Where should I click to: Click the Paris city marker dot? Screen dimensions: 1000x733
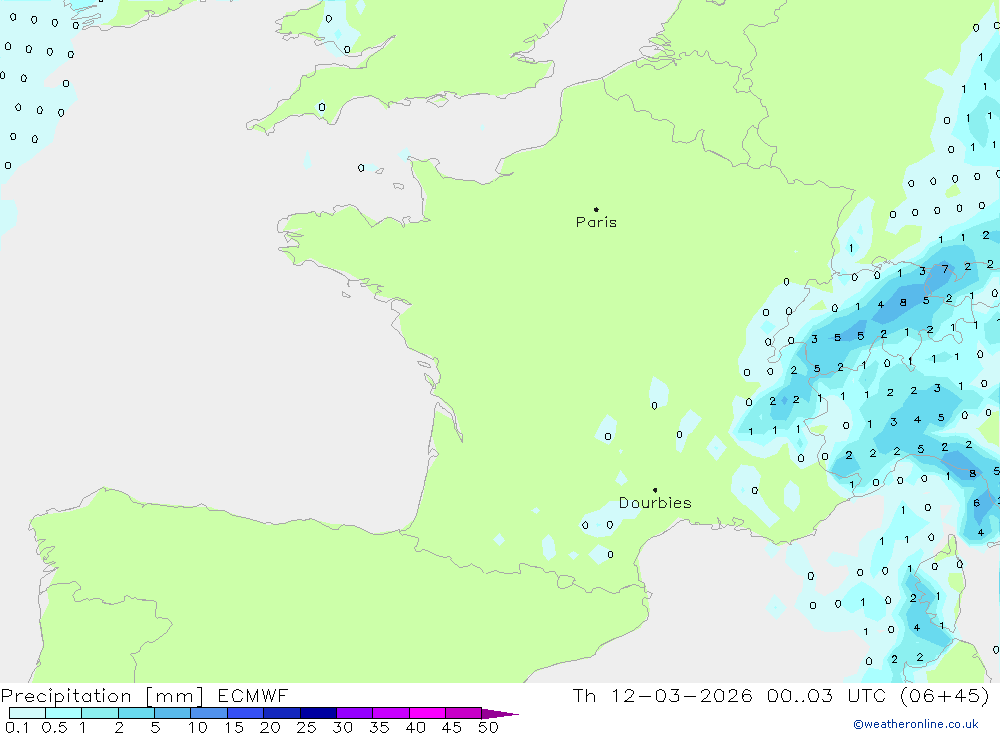click(596, 210)
